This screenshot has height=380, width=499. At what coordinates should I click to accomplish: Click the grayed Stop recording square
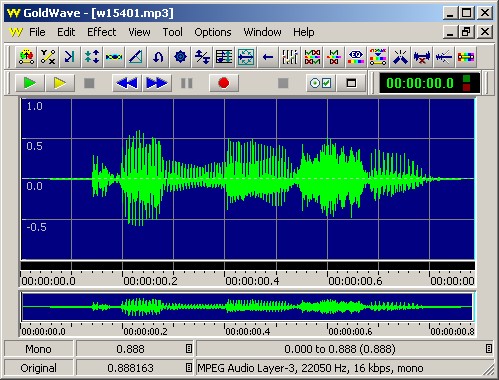click(x=283, y=83)
